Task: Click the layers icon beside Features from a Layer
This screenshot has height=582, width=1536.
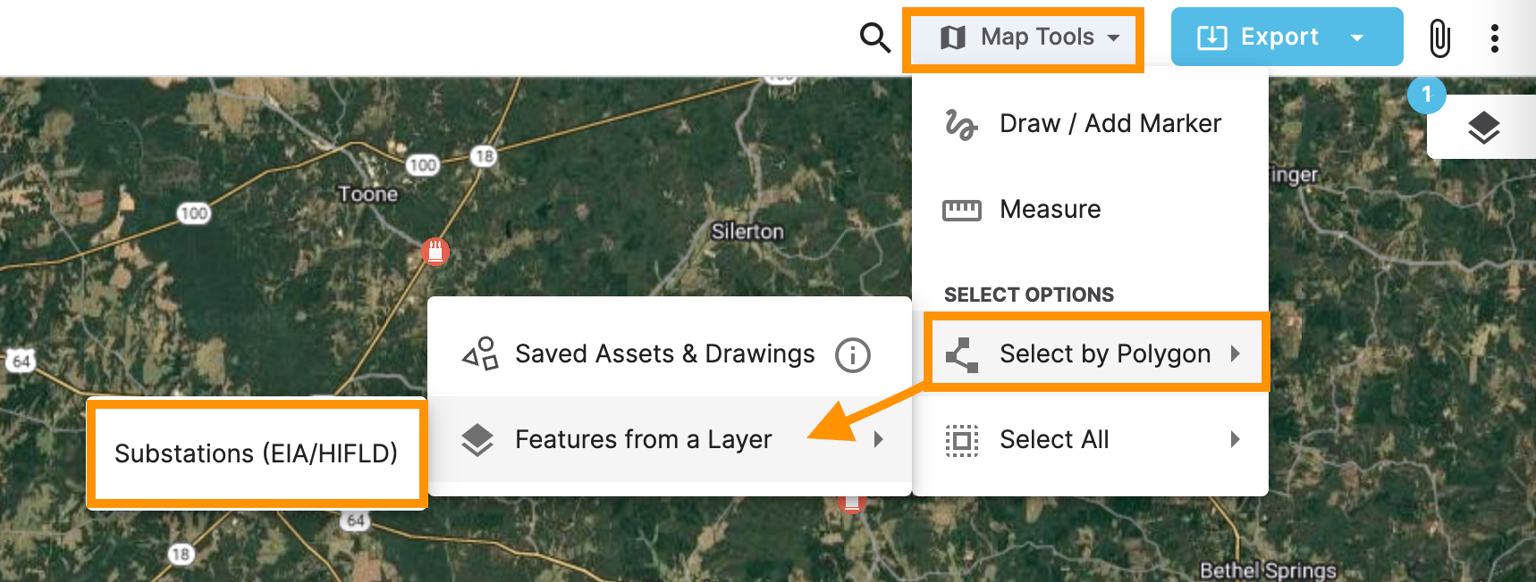Action: coord(477,439)
